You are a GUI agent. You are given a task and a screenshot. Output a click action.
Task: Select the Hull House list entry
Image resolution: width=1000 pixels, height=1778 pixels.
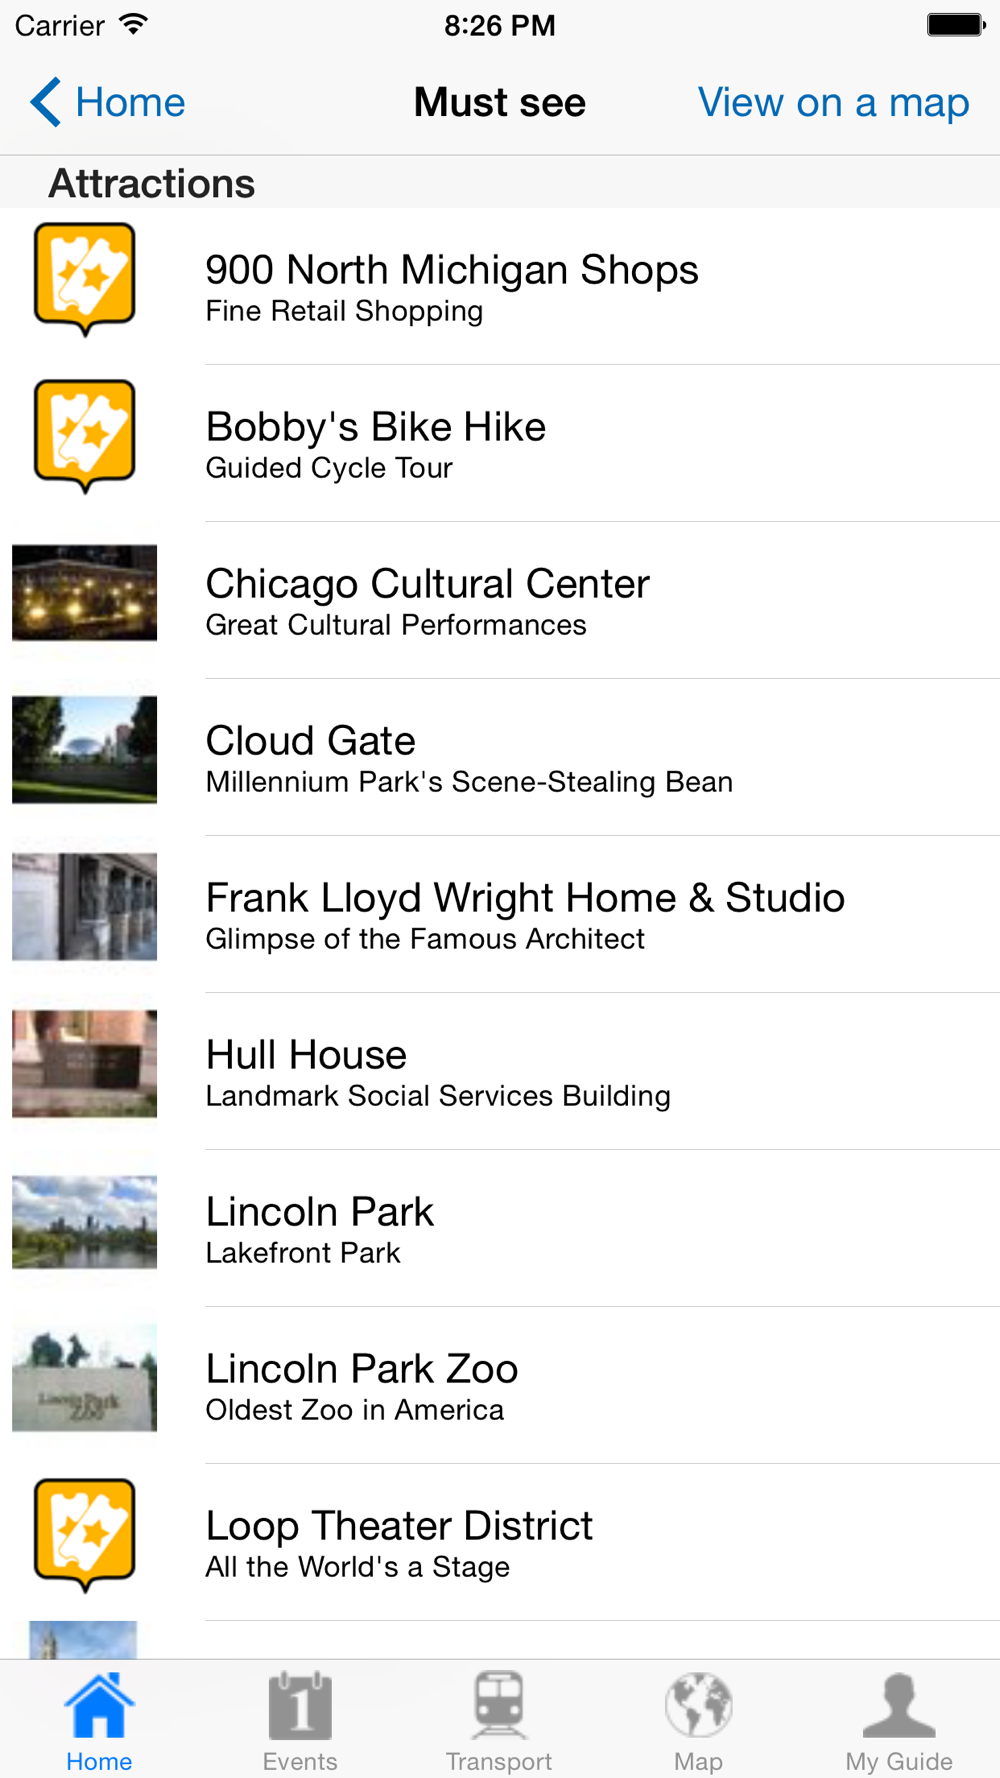(x=438, y=1072)
